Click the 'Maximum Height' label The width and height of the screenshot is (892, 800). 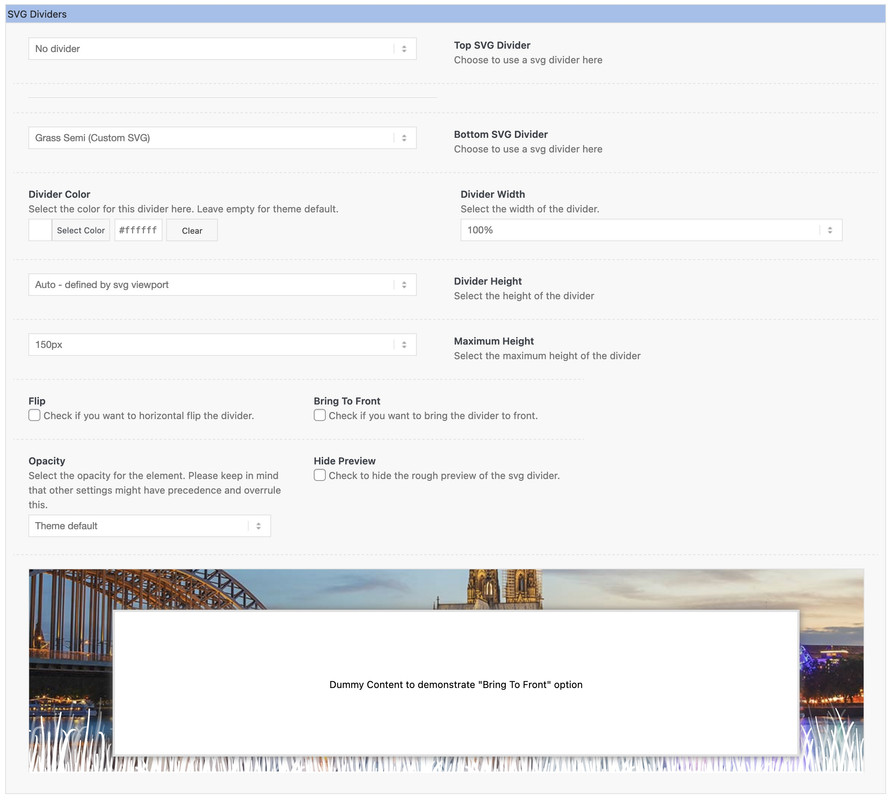[494, 341]
